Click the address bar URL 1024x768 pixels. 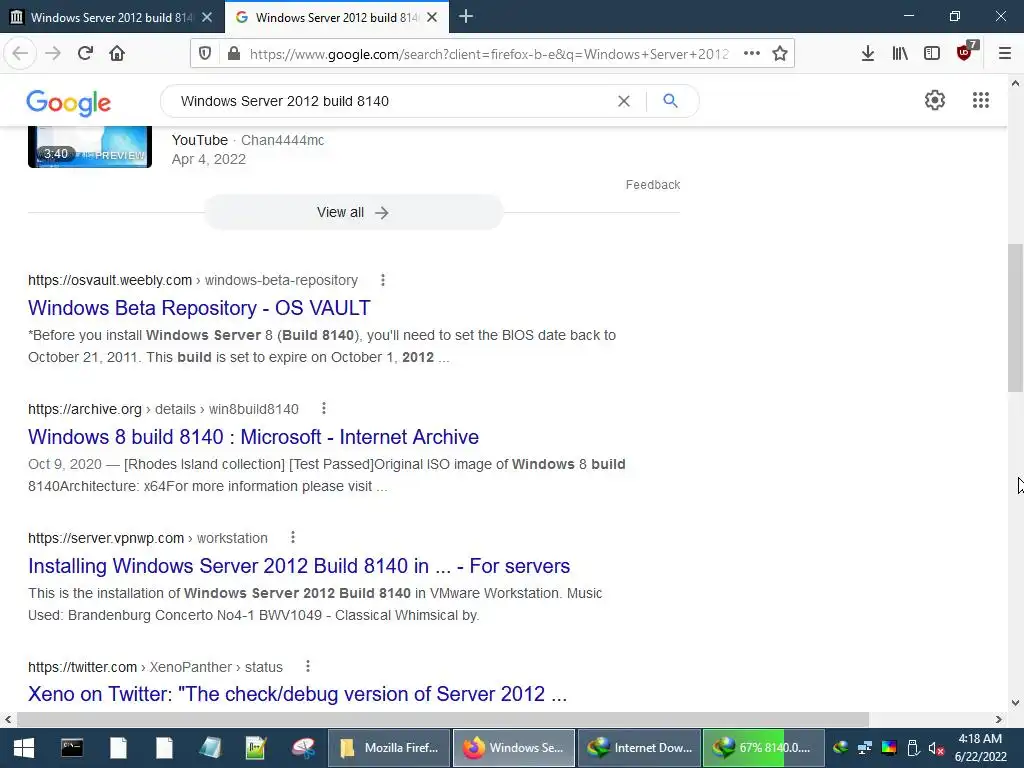[488, 54]
